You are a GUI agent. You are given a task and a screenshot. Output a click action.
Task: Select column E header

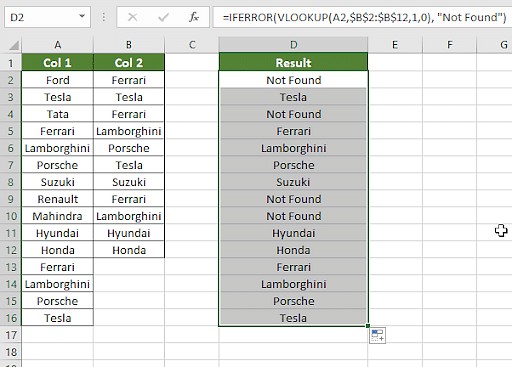pyautogui.click(x=395, y=45)
